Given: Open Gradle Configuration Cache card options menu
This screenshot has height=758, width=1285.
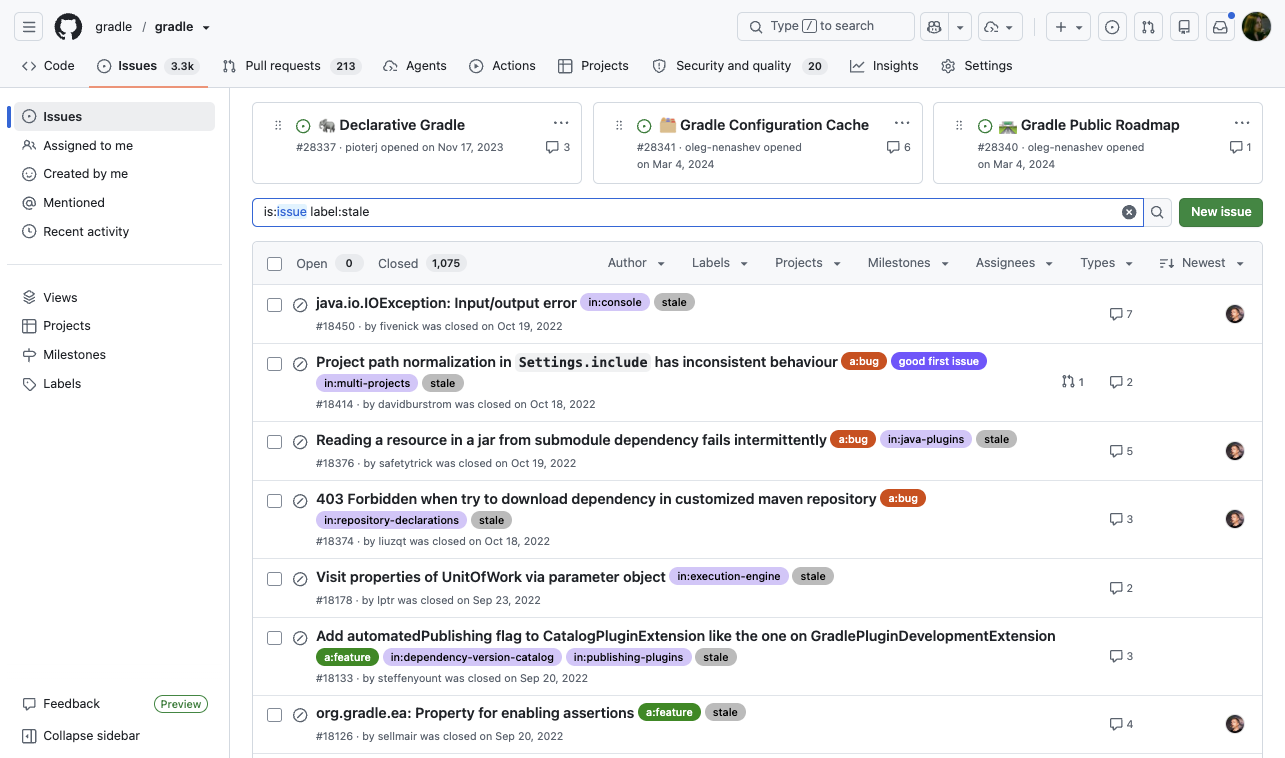Looking at the screenshot, I should pos(902,124).
